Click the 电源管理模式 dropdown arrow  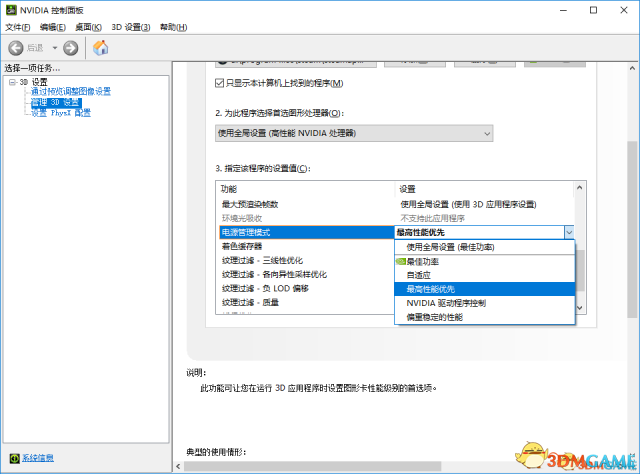(x=568, y=231)
